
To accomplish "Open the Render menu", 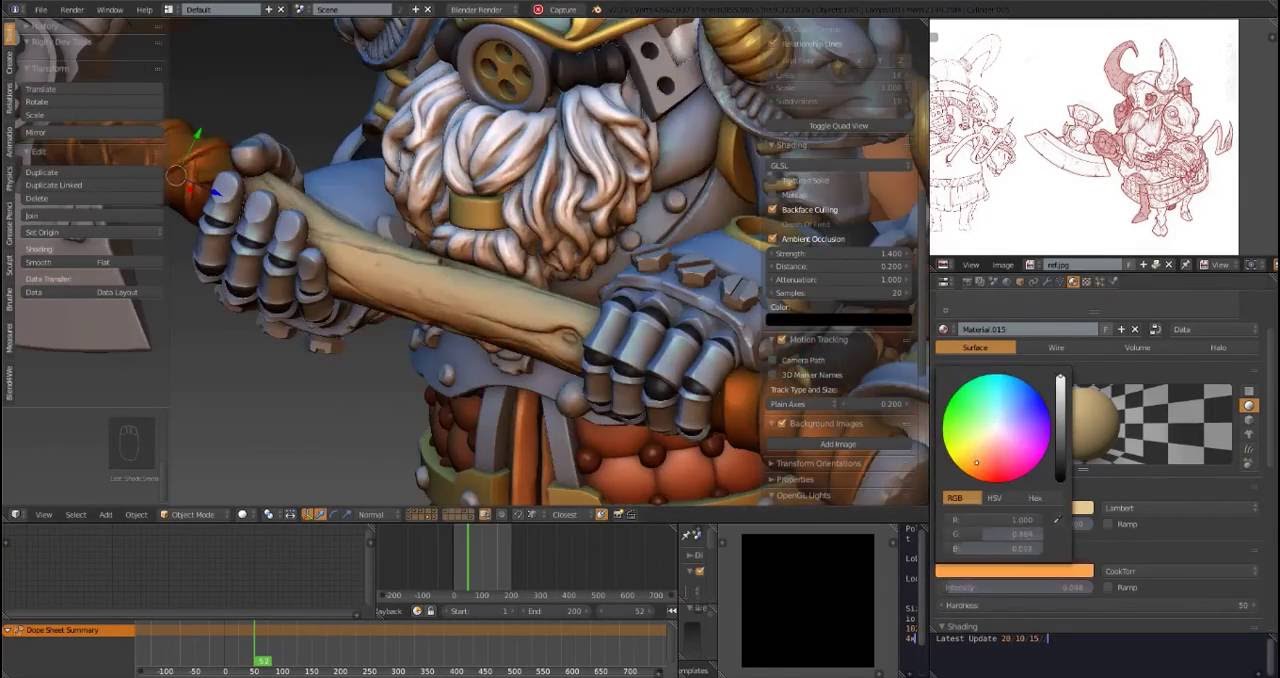I will [72, 9].
